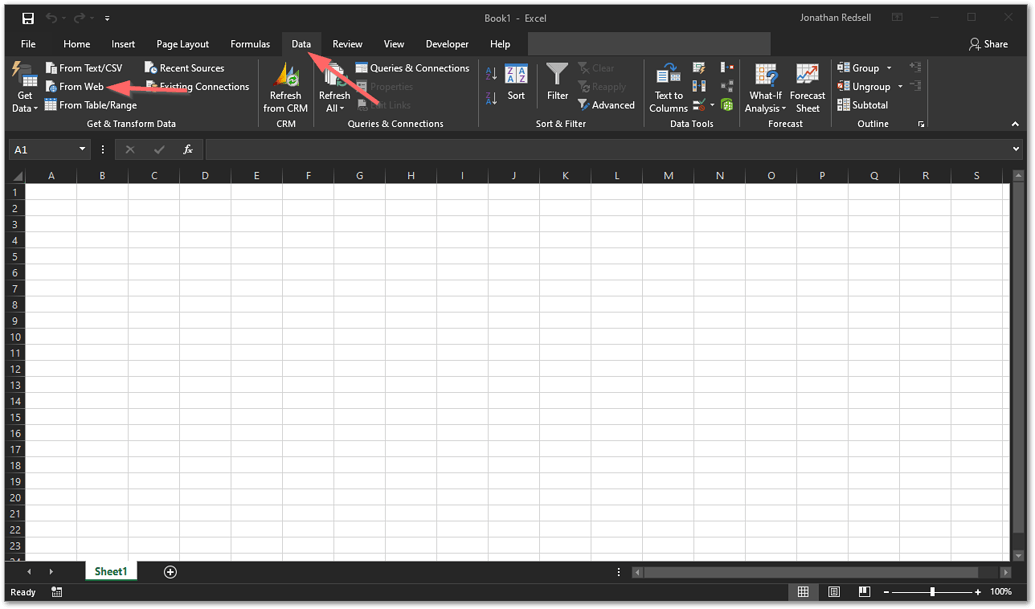The height and width of the screenshot is (609, 1035).
Task: Toggle the Filter on selected data
Action: click(x=556, y=83)
